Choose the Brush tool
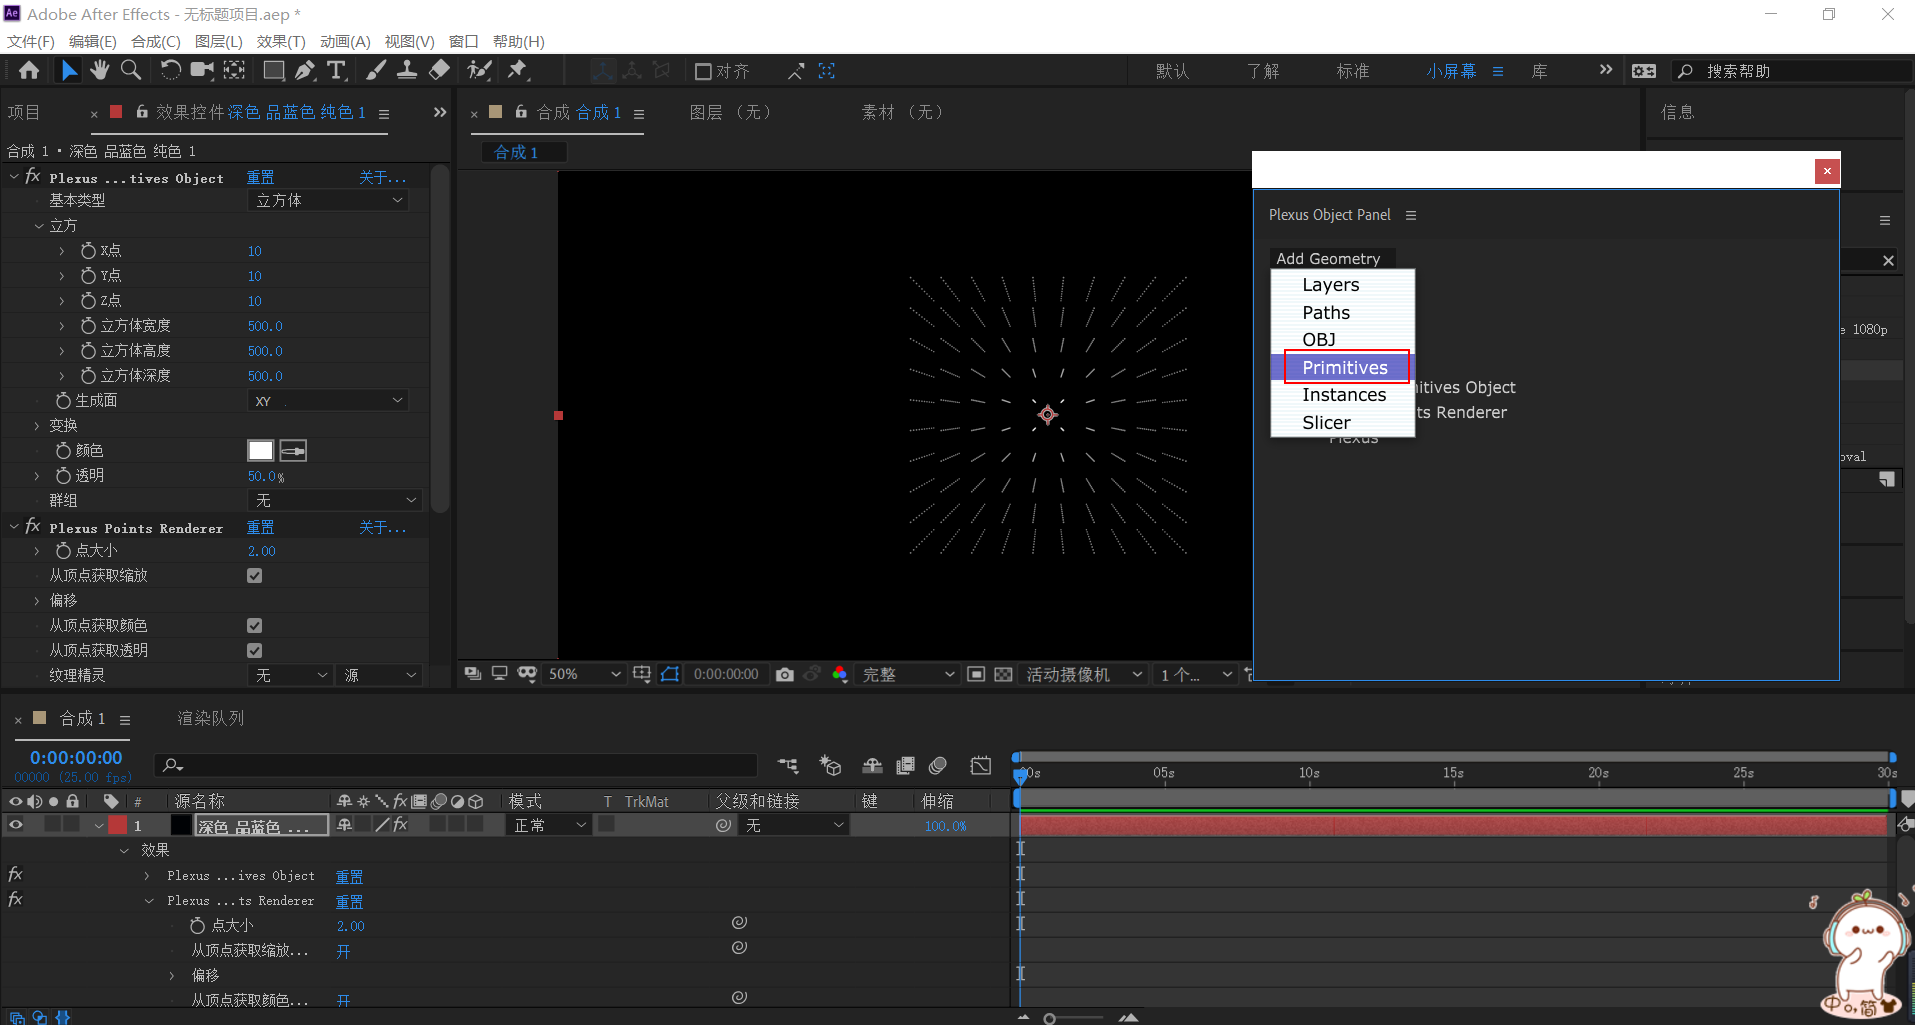The image size is (1915, 1025). click(x=376, y=70)
